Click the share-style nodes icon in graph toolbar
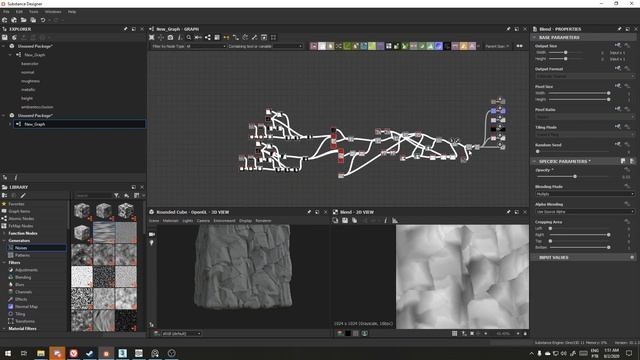This screenshot has height=360, width=640. pyautogui.click(x=208, y=38)
